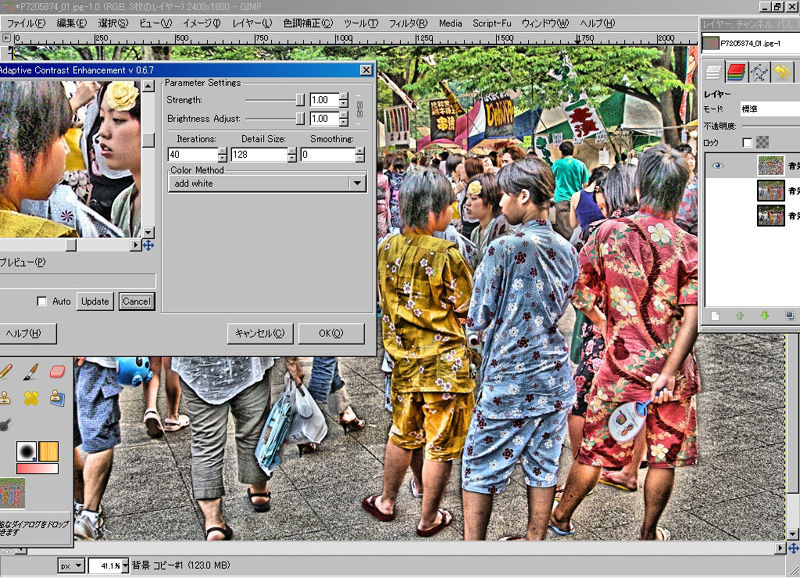This screenshot has width=800, height=578.
Task: Open the 選択(S) menu
Action: pos(113,23)
